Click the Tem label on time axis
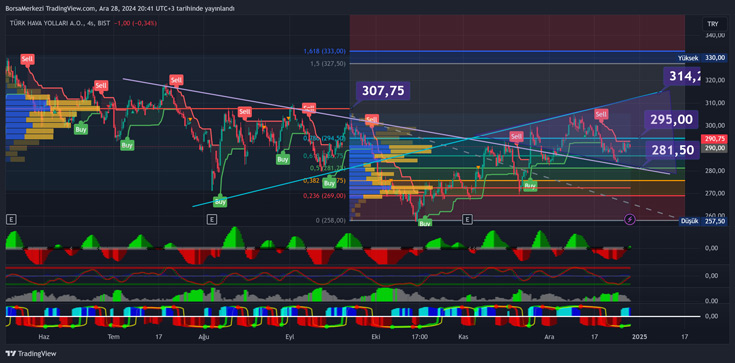 coord(114,336)
